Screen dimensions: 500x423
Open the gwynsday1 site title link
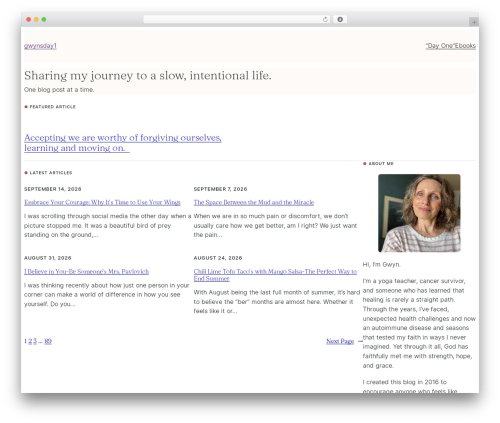(40, 46)
